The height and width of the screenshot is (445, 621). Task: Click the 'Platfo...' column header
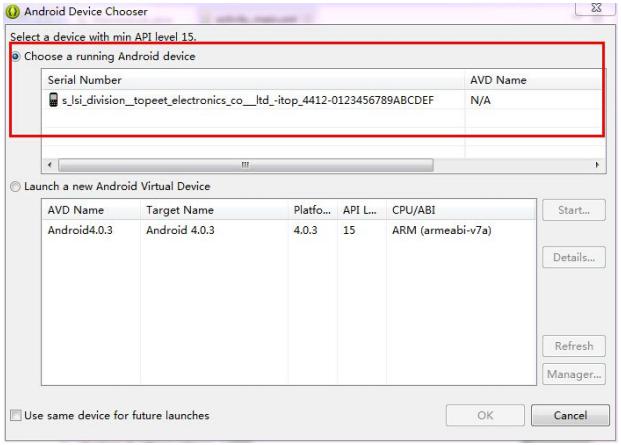[313, 210]
